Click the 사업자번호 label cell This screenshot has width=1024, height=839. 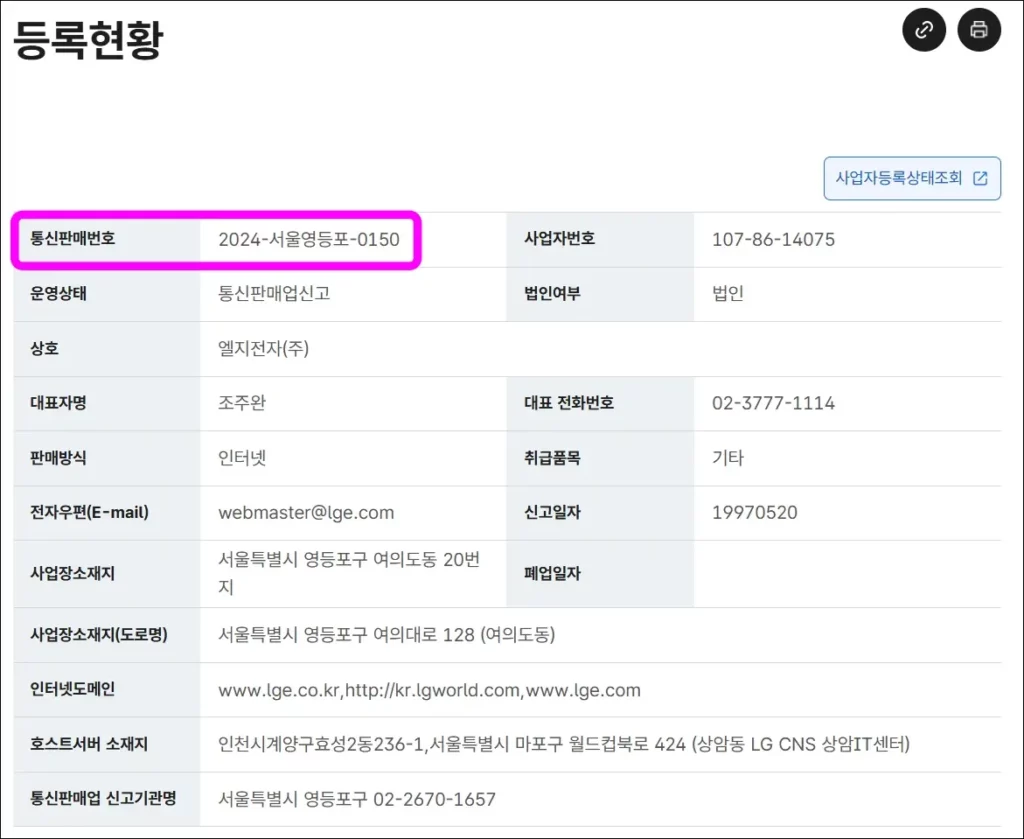(600, 239)
